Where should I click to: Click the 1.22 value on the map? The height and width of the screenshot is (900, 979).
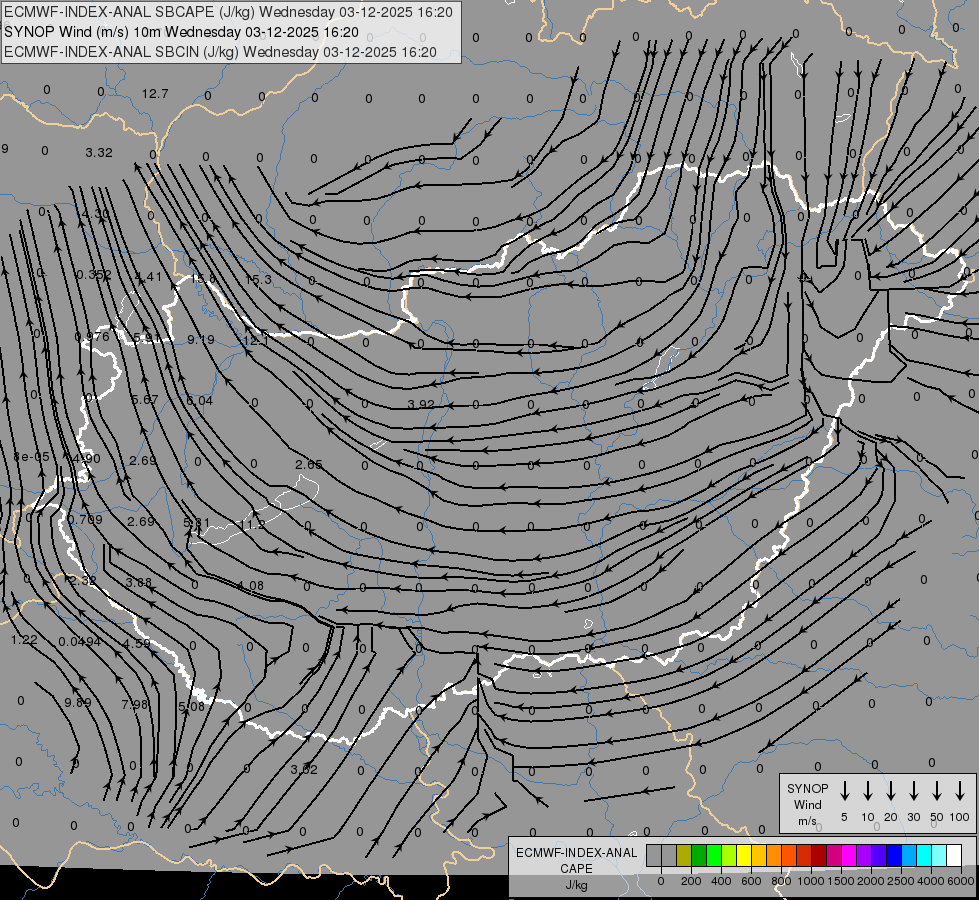click(x=24, y=640)
